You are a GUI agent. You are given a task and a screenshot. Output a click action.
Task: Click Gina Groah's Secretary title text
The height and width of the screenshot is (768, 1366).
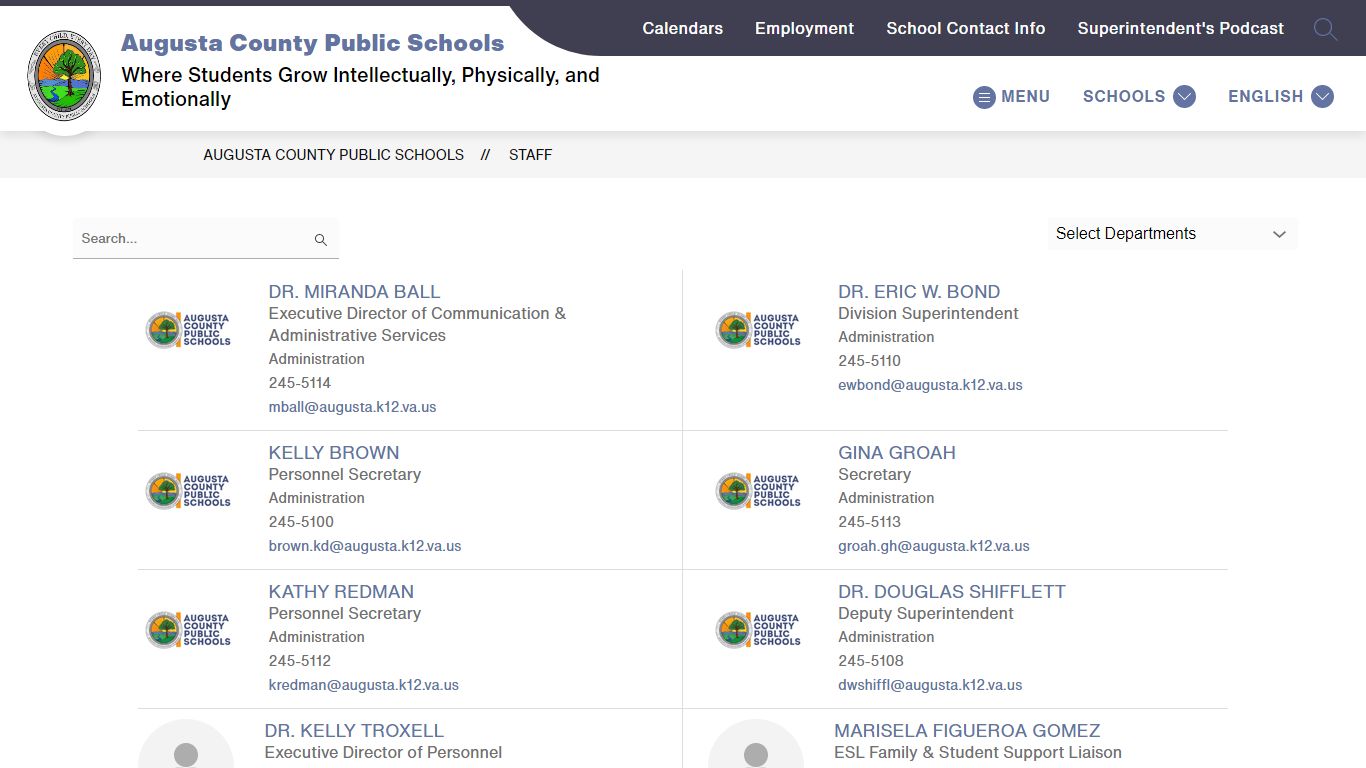[x=874, y=475]
